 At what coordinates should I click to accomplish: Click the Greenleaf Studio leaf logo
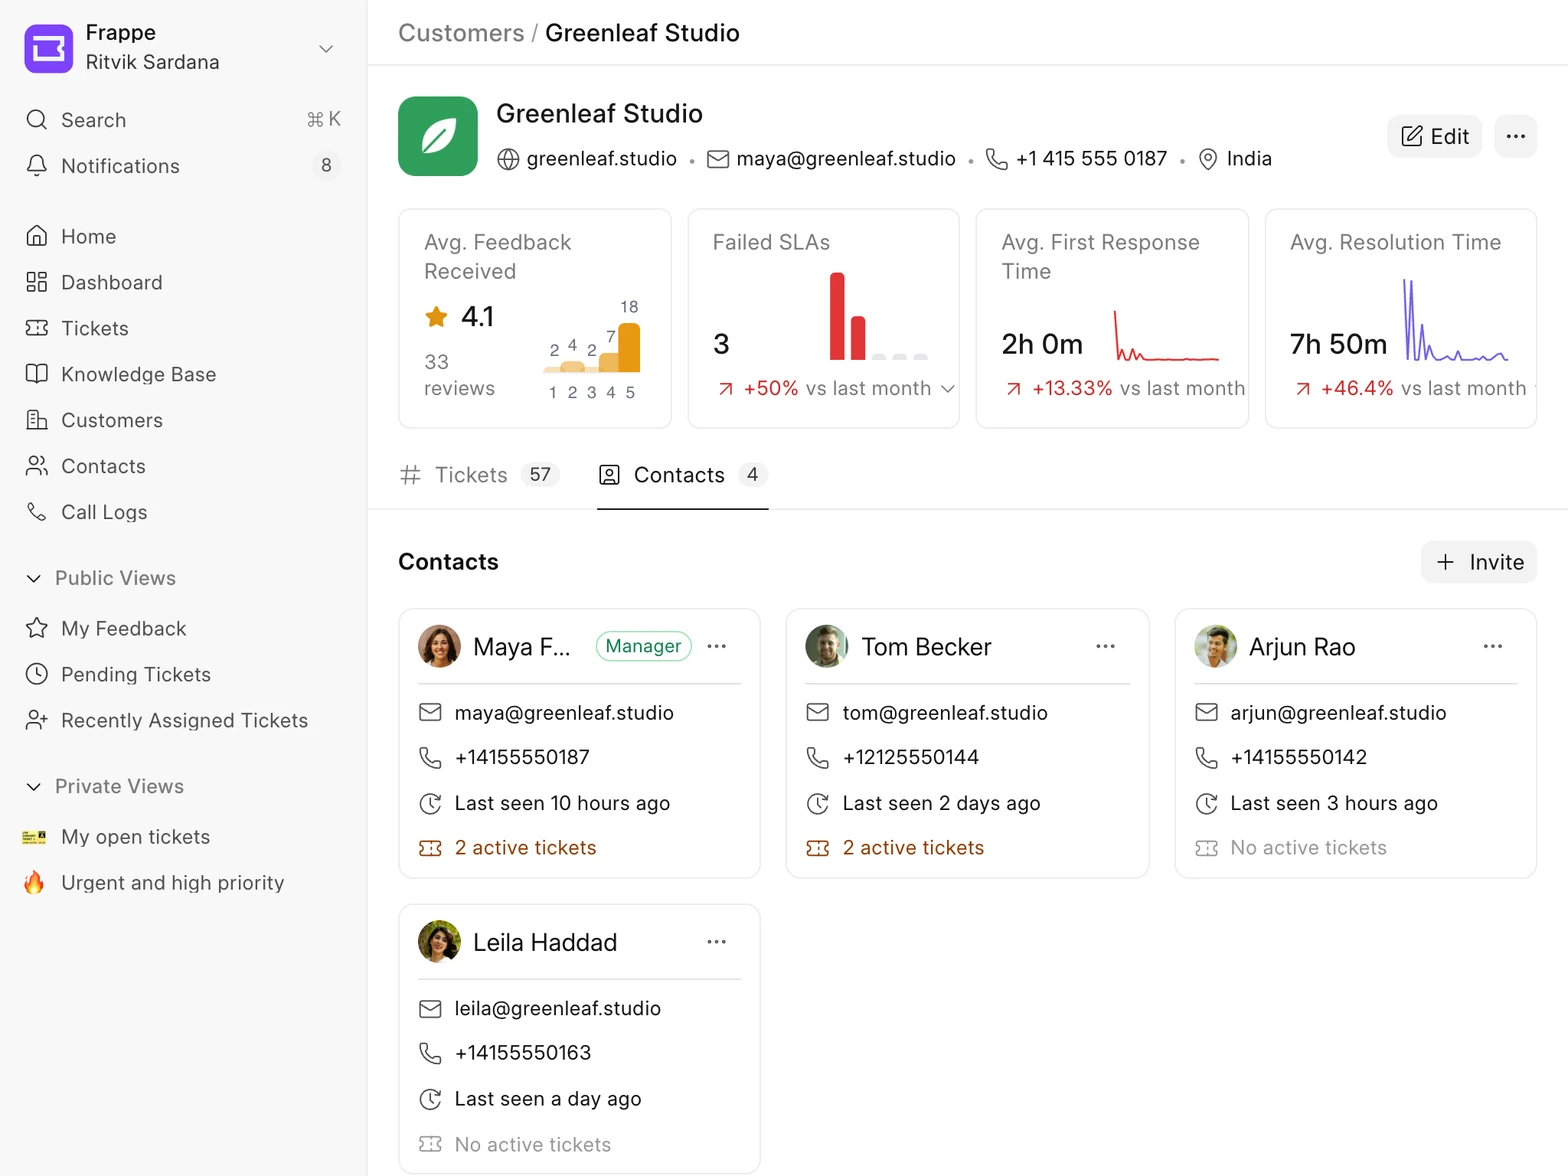pos(438,136)
